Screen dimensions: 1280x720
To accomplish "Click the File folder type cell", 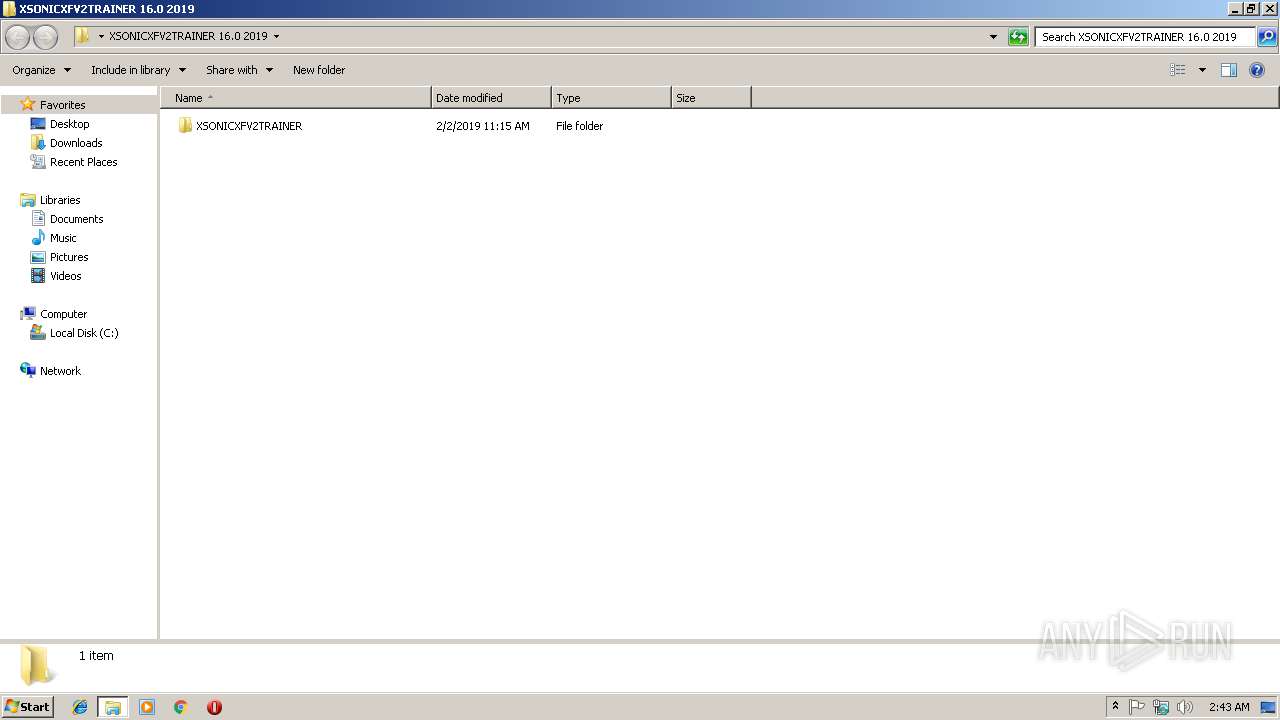I will point(580,126).
